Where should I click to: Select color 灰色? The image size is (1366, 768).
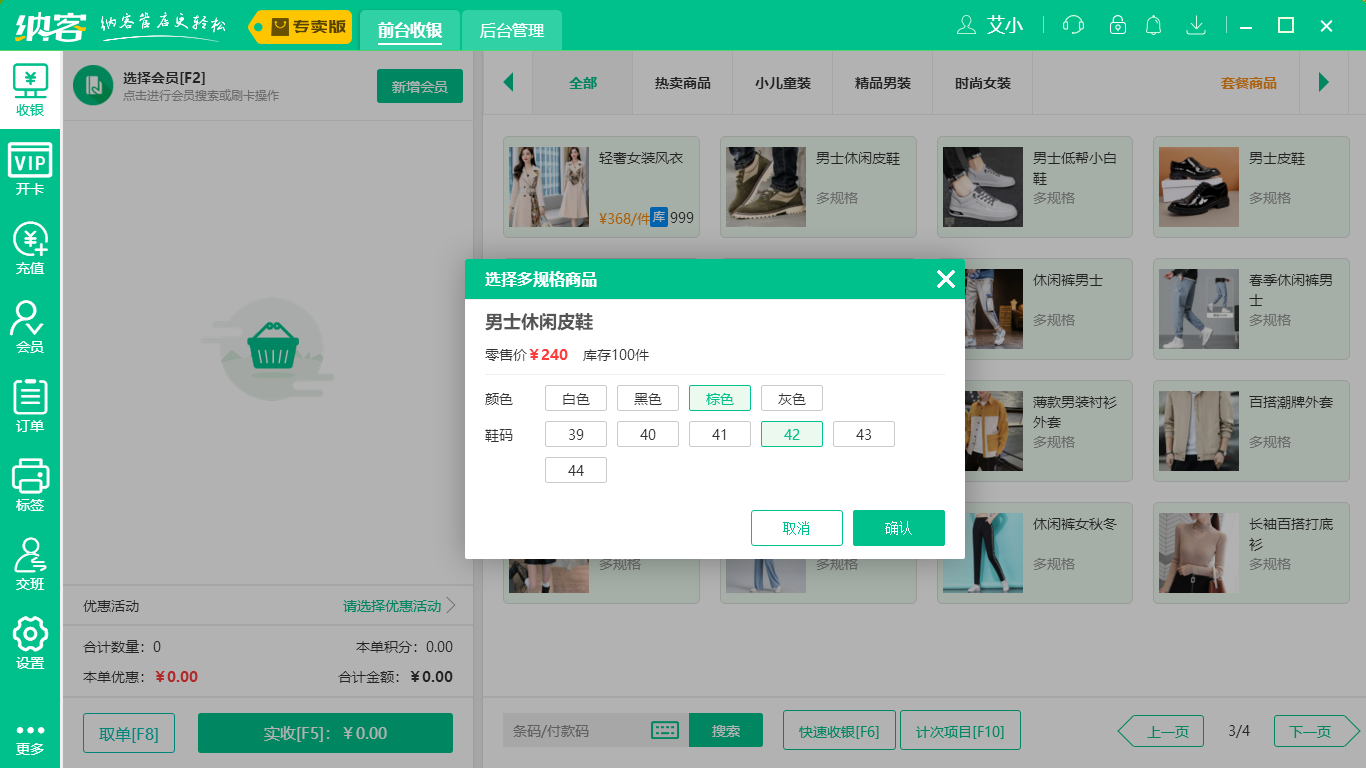click(792, 398)
